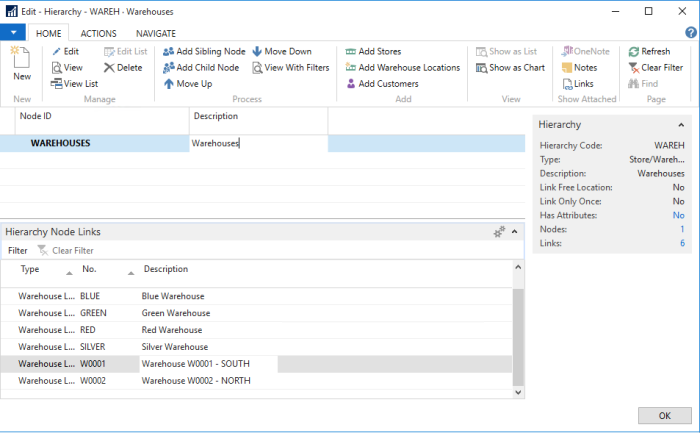The width and height of the screenshot is (700, 433).
Task: Switch to the NAVIGATE tab
Action: point(155,33)
